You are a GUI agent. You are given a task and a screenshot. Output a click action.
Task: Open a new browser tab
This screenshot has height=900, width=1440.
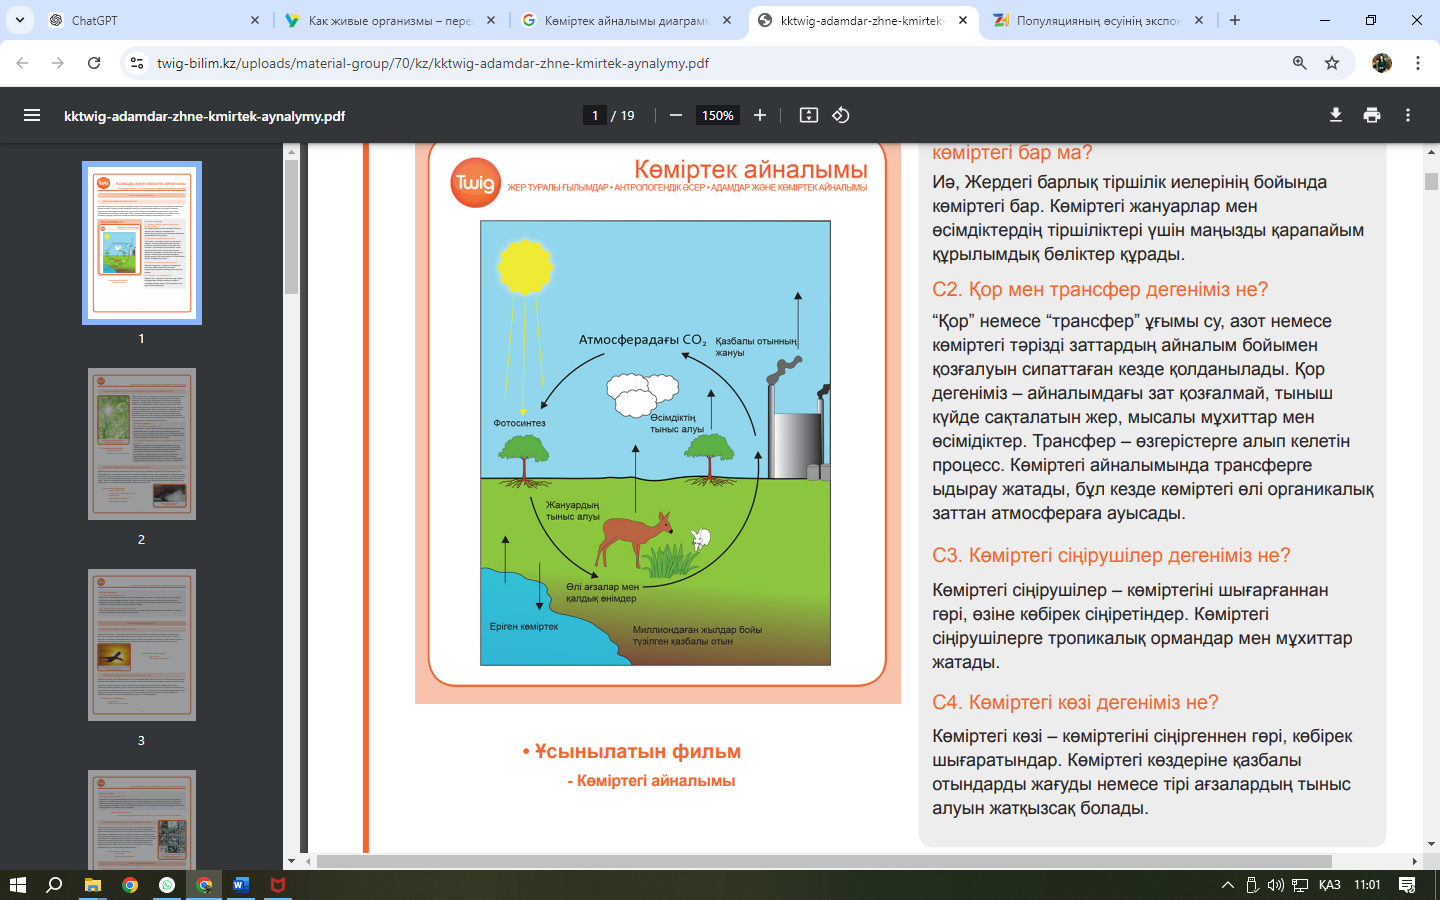(1235, 20)
